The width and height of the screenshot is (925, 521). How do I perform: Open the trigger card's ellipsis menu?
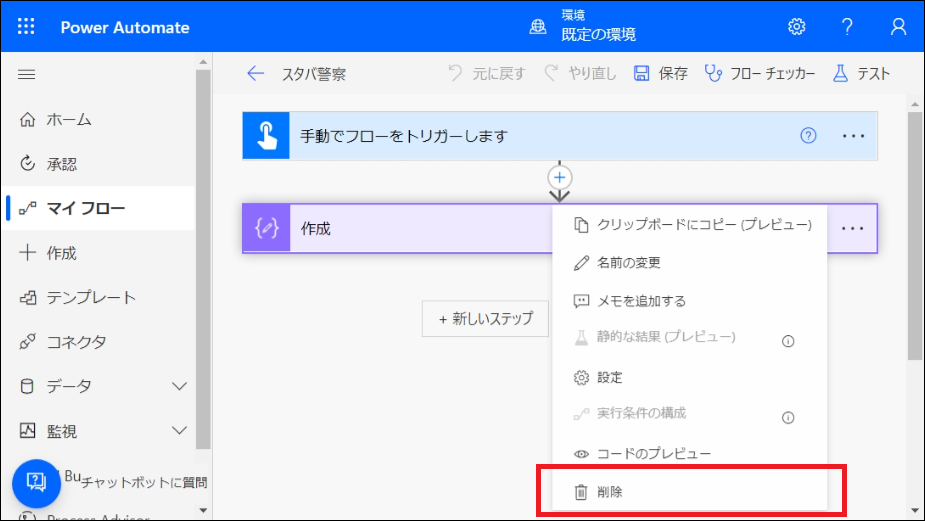(x=853, y=136)
